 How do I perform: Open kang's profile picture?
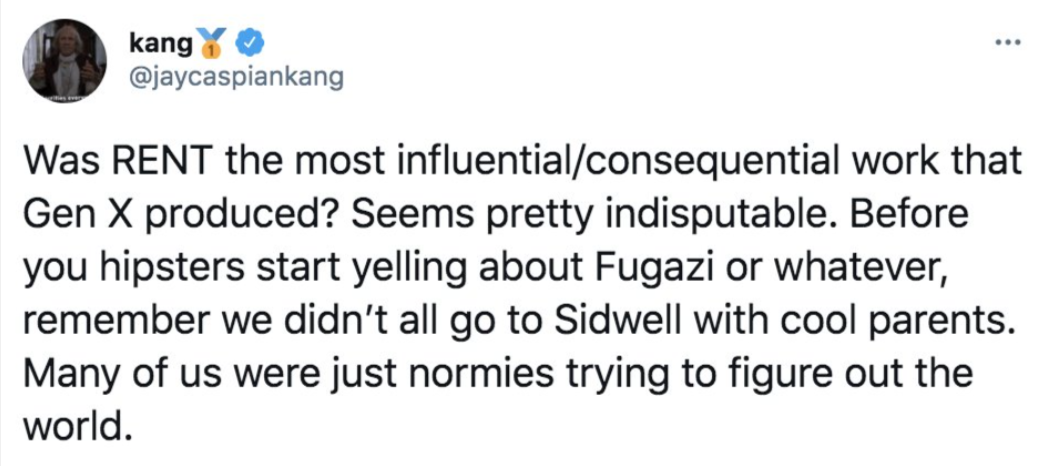coord(63,63)
